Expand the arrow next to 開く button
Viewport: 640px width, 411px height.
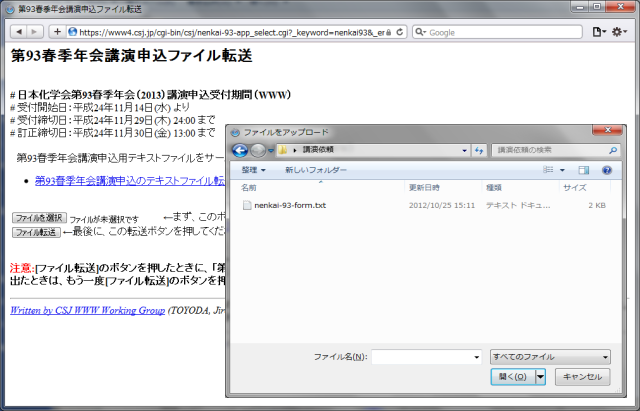click(x=541, y=377)
